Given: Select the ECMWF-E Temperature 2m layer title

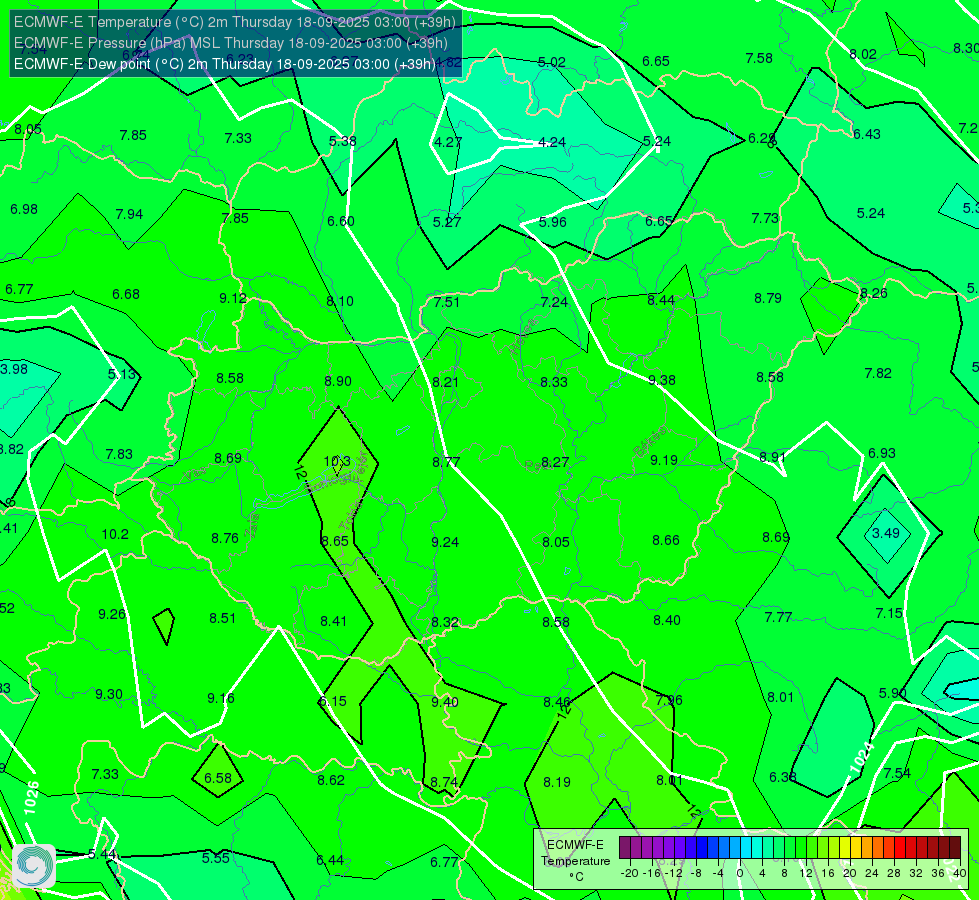Looking at the screenshot, I should click(235, 22).
